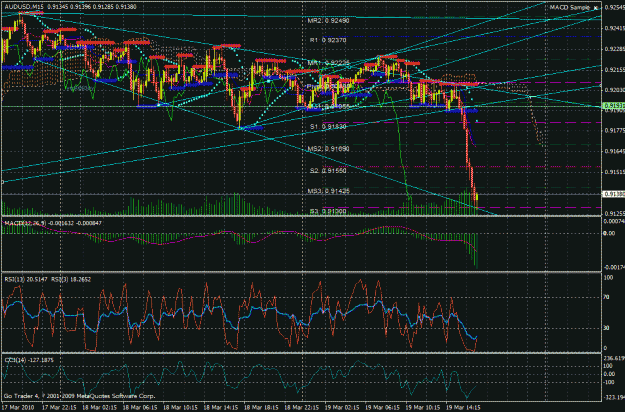Click the 18 Mar 18:15 time label
This screenshot has height=412, width=625.
coord(261,408)
